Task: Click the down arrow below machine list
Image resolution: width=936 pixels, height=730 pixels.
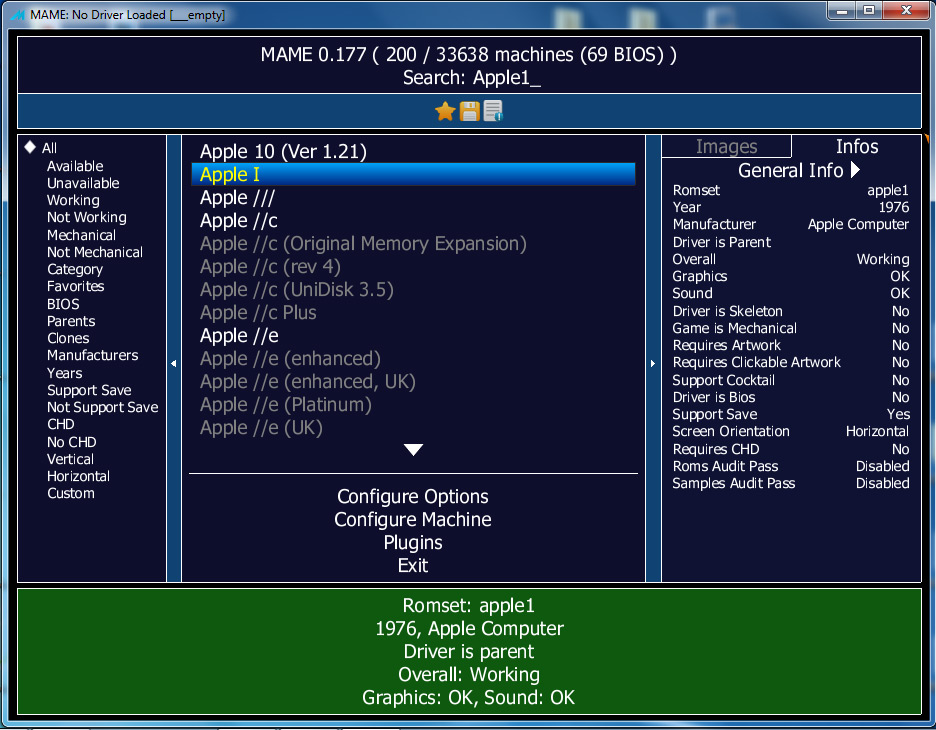Action: click(413, 449)
